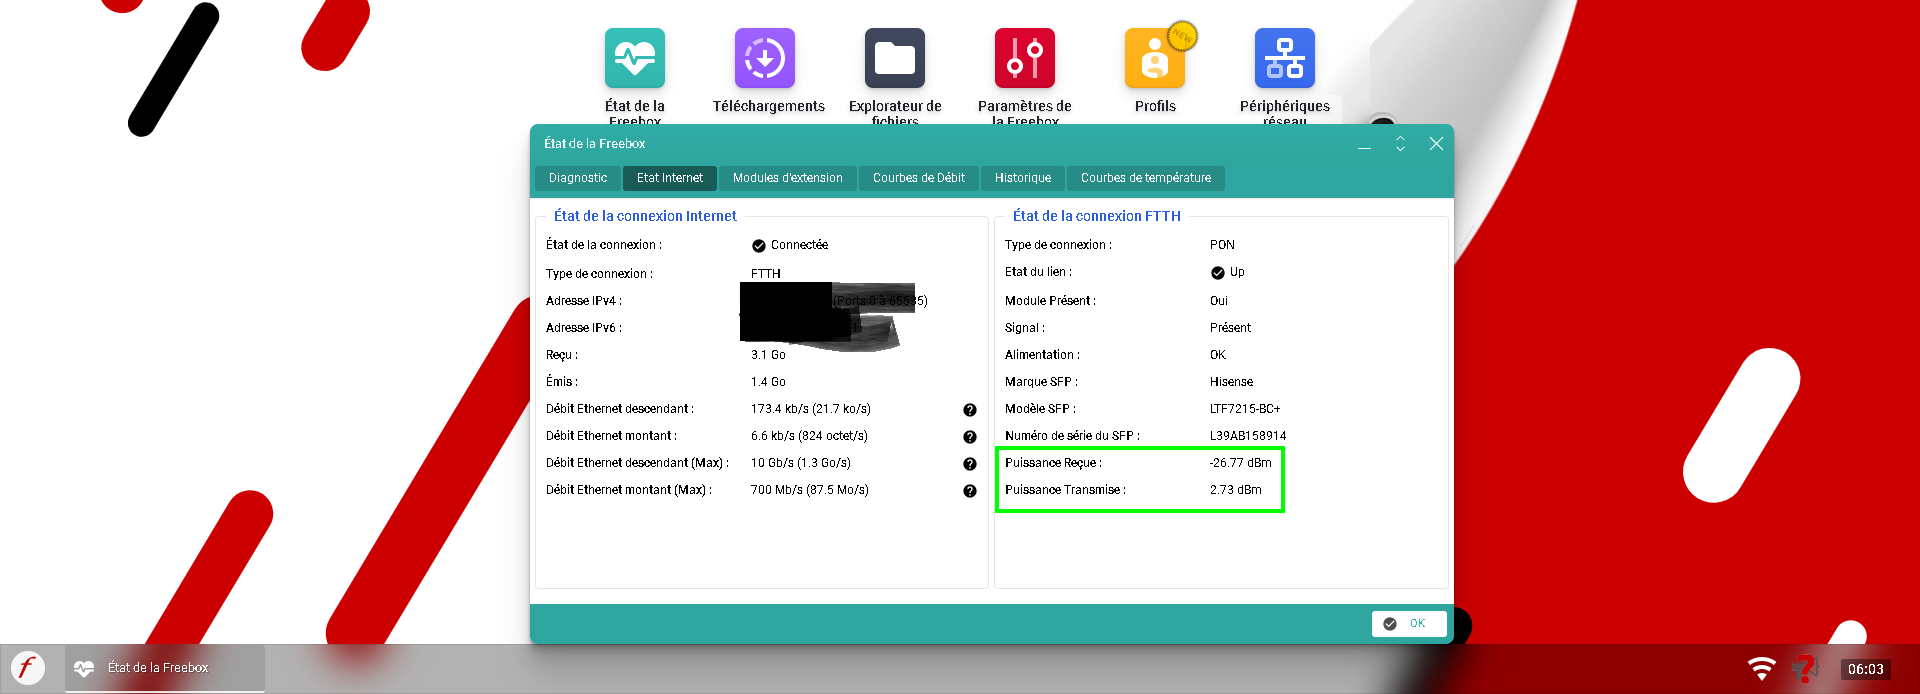Click the Puissance Transmise value 2.73 dBm
The height and width of the screenshot is (694, 1920).
[1236, 490]
